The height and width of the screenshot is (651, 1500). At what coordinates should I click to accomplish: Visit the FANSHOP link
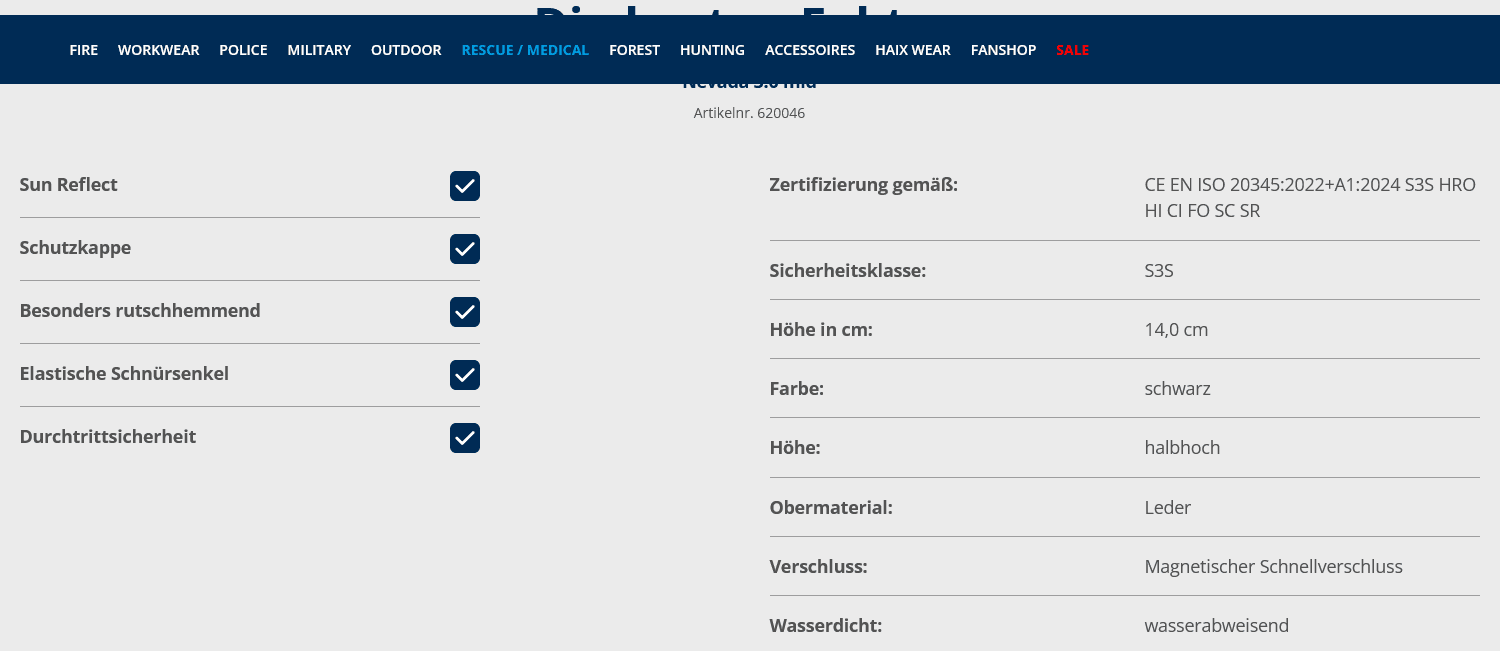pyautogui.click(x=1003, y=50)
